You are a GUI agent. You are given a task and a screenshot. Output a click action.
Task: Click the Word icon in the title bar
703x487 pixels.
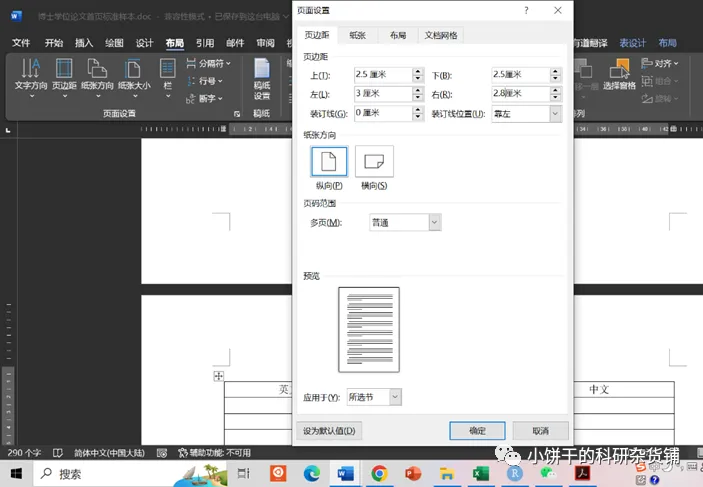[16, 16]
